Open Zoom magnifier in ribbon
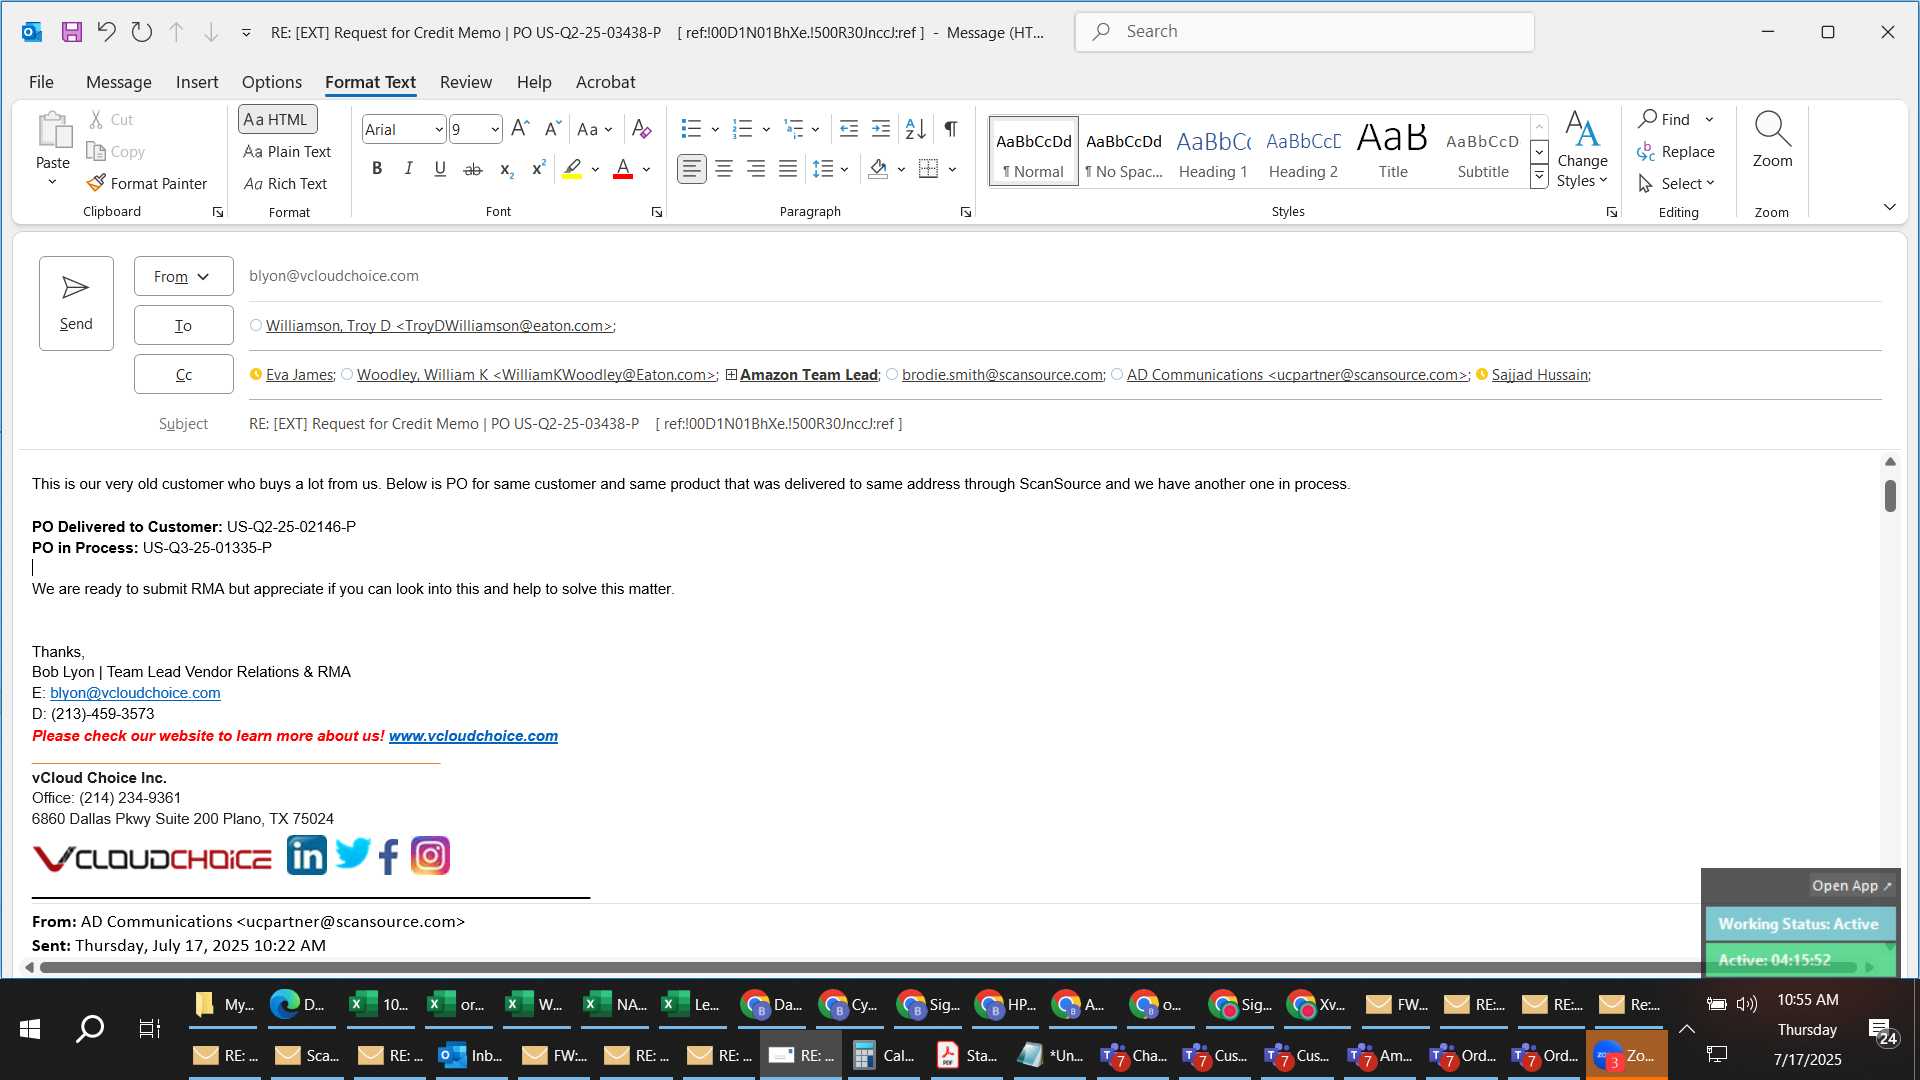 pos(1772,140)
